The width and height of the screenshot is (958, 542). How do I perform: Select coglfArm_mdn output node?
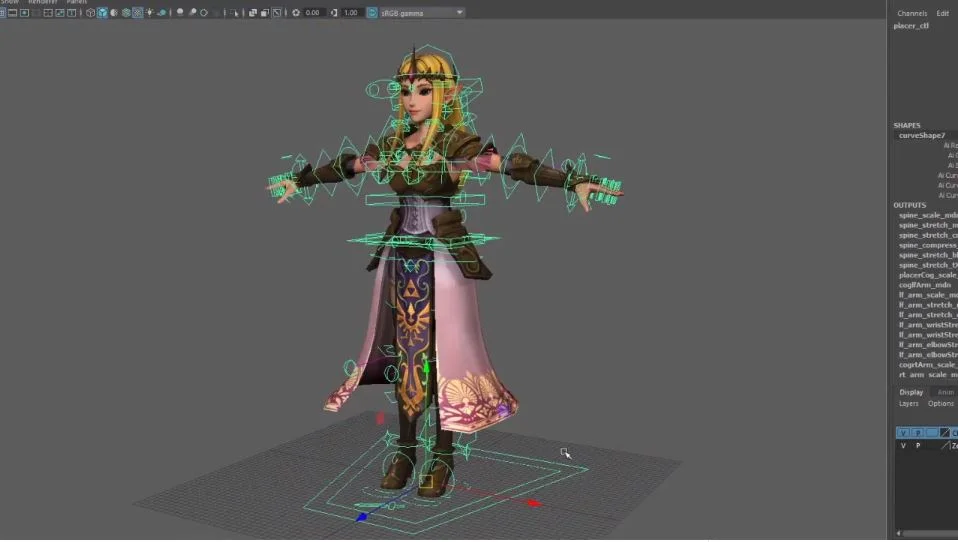(925, 285)
